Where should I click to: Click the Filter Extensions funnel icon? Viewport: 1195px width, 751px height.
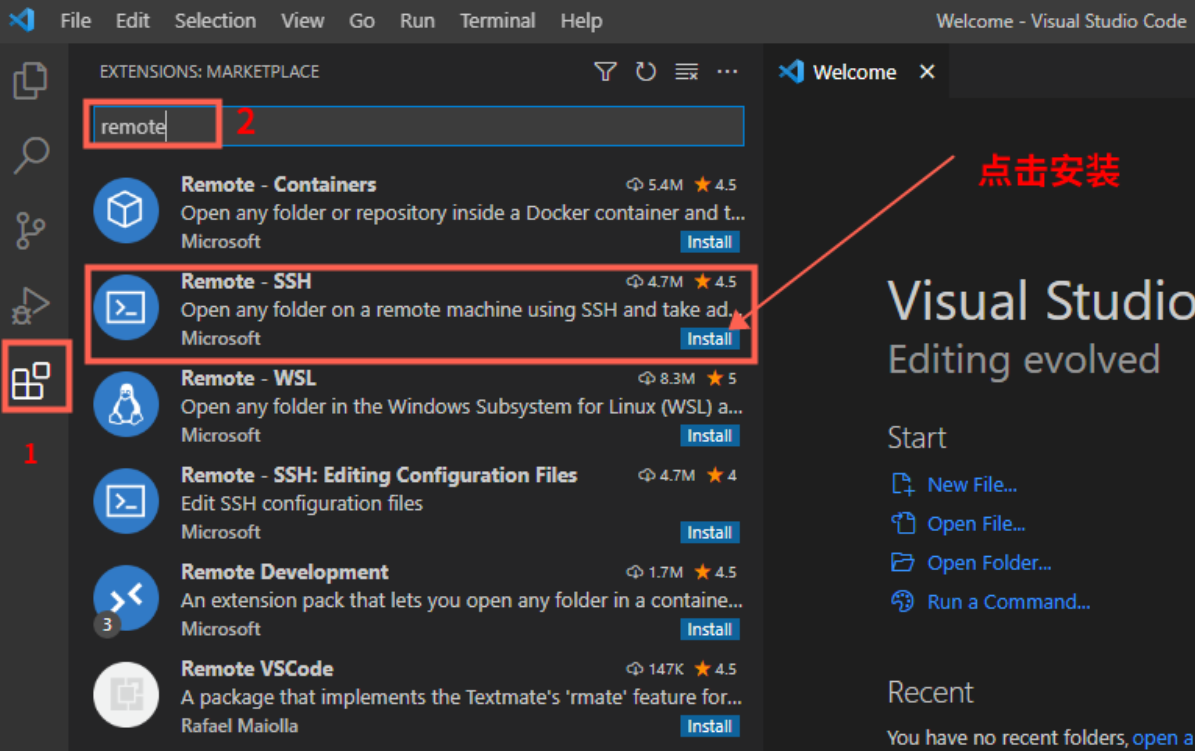click(605, 72)
